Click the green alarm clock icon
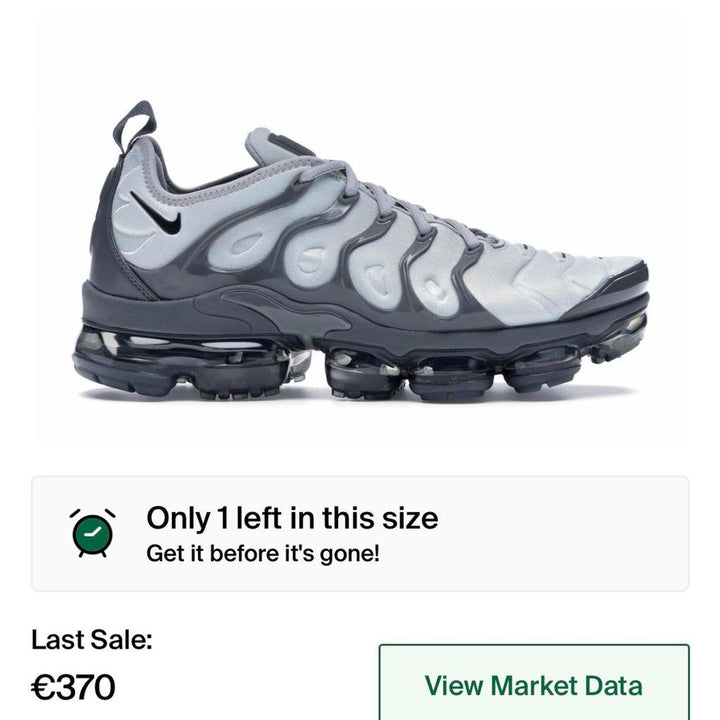720x720 pixels. (x=93, y=533)
